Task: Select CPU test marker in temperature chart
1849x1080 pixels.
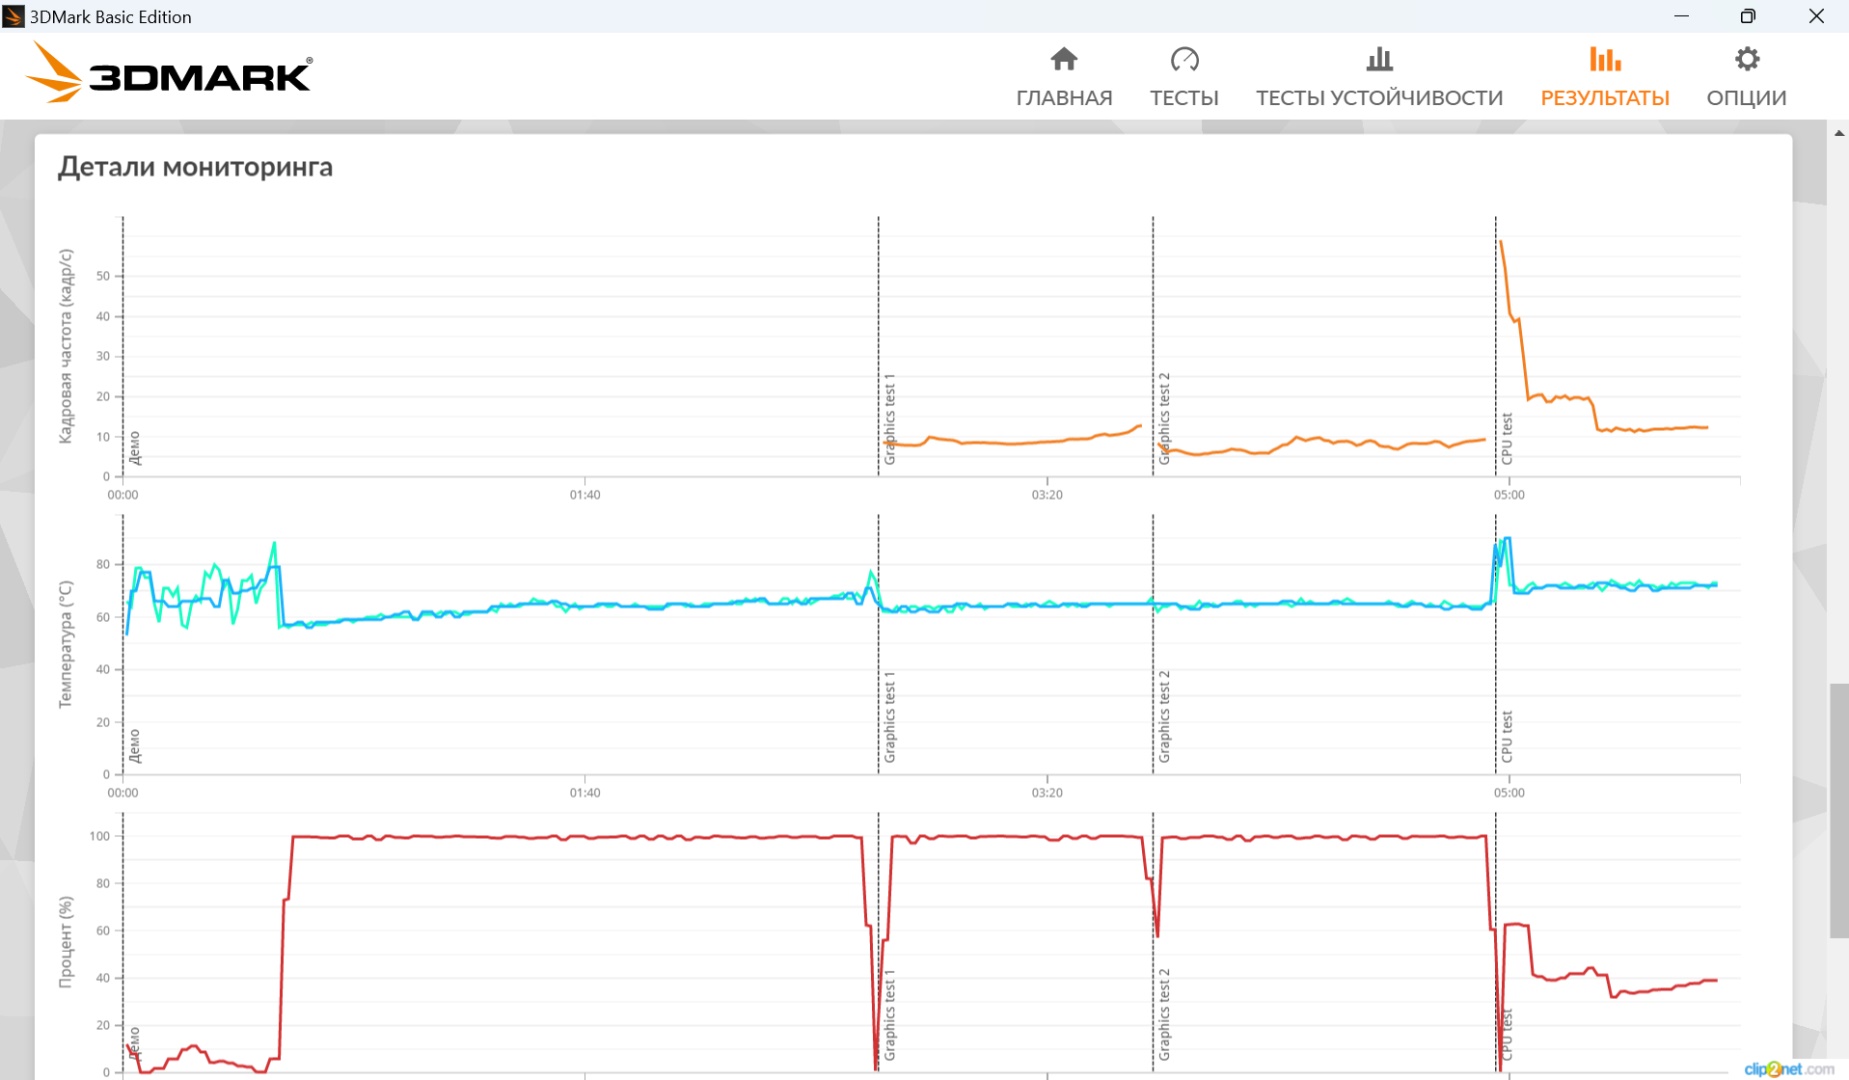Action: 1507,736
